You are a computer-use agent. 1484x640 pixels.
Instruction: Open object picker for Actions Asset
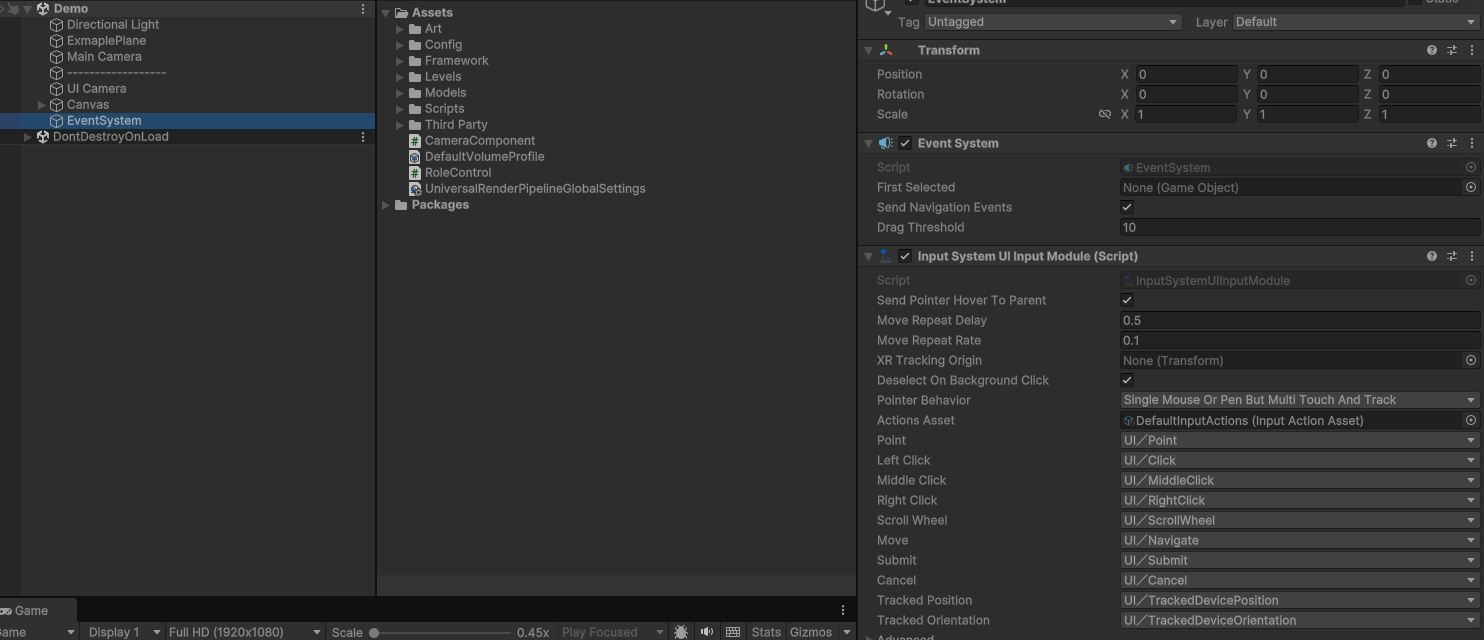[x=1471, y=420]
